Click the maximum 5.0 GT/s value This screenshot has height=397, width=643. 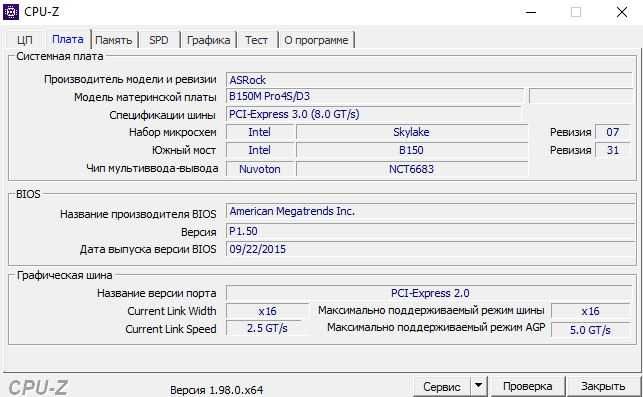[x=591, y=330]
